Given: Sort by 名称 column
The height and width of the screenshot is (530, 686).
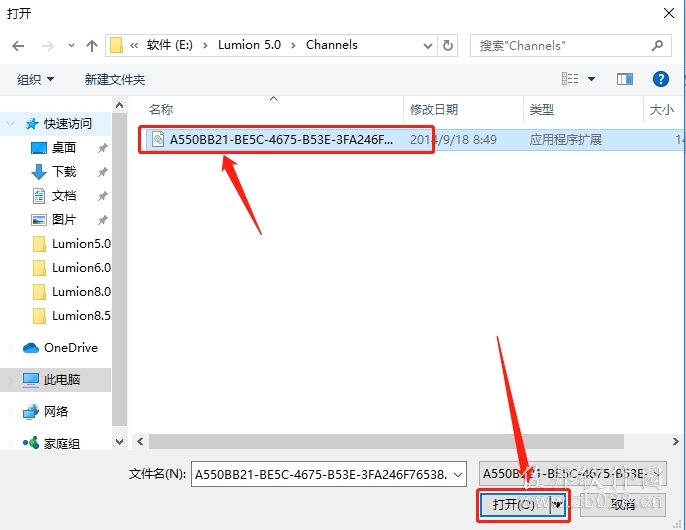Looking at the screenshot, I should [161, 109].
